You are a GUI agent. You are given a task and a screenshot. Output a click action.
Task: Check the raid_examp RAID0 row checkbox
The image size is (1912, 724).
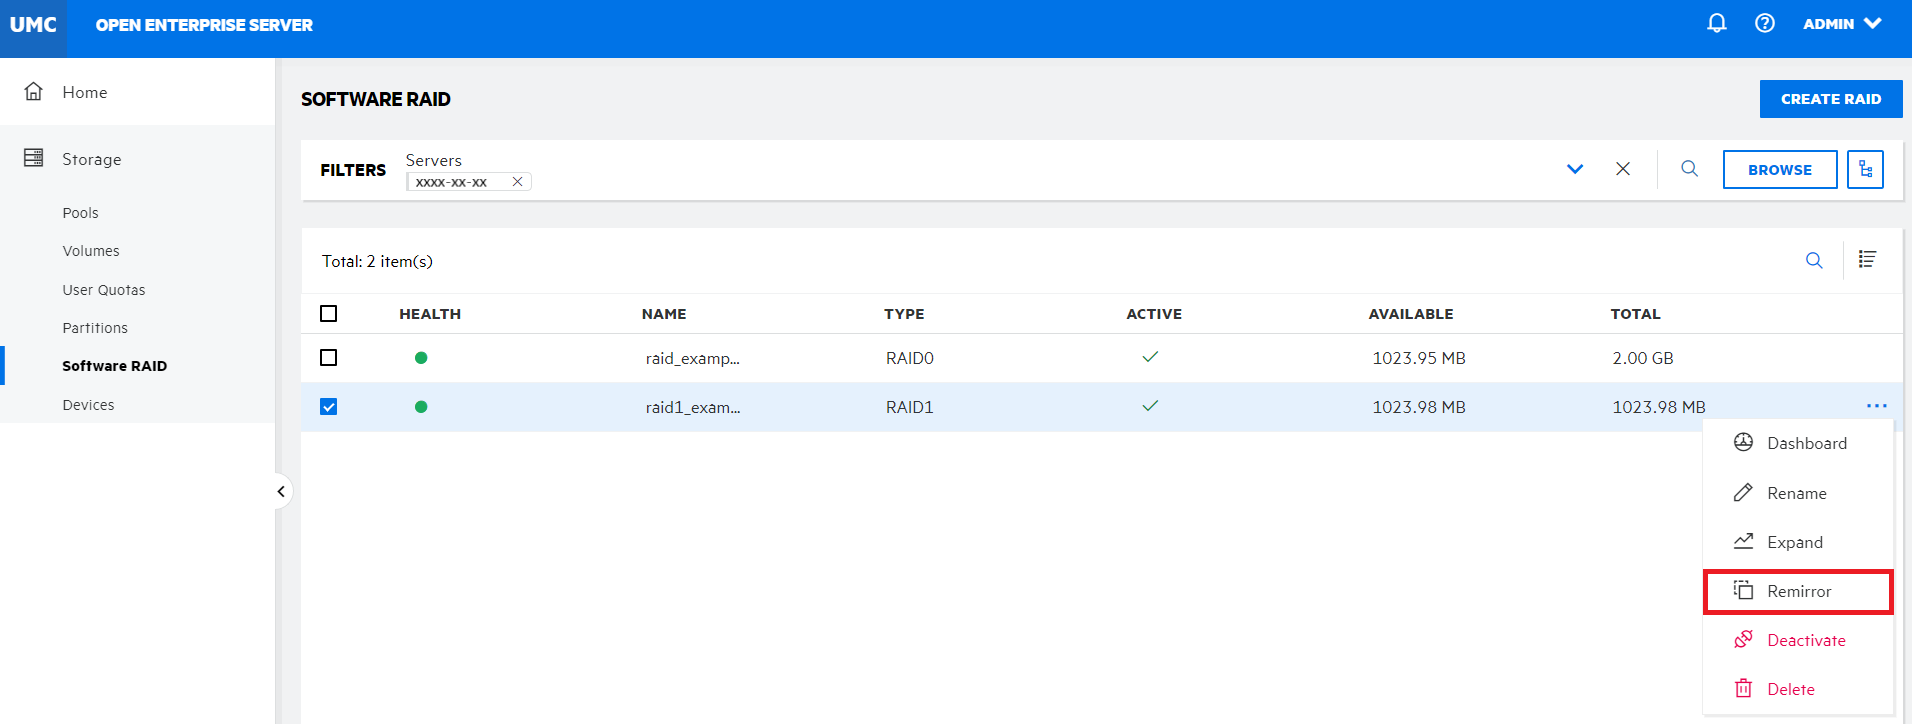(328, 358)
